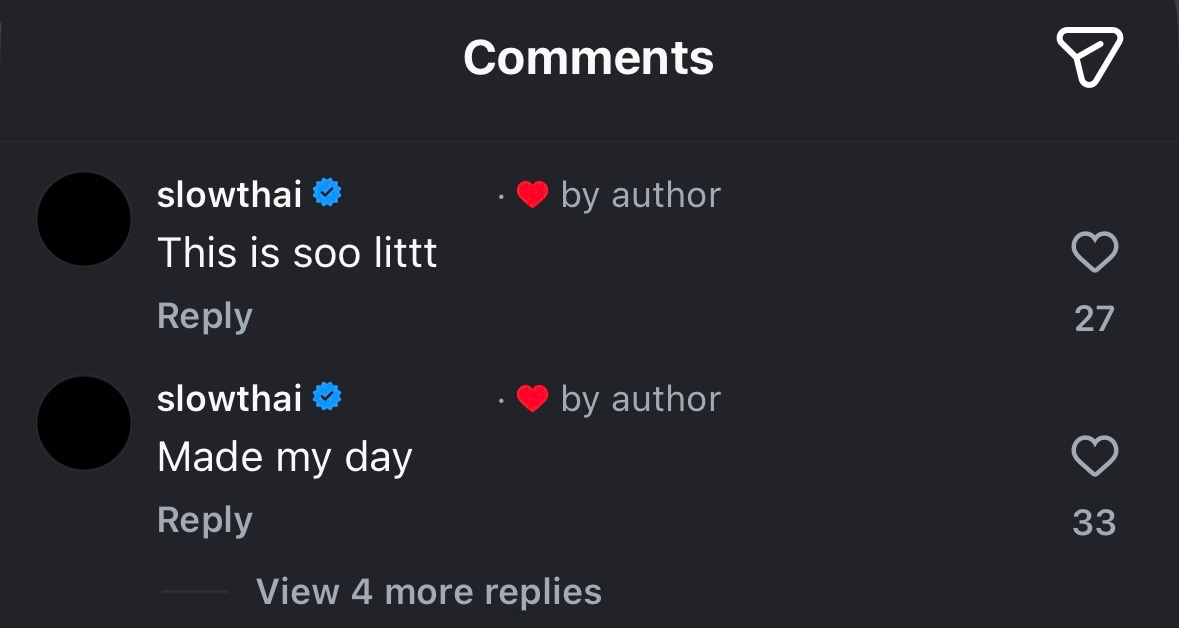Click red author-liked heart above "This is soo littt"
This screenshot has width=1179, height=628.
click(x=532, y=195)
